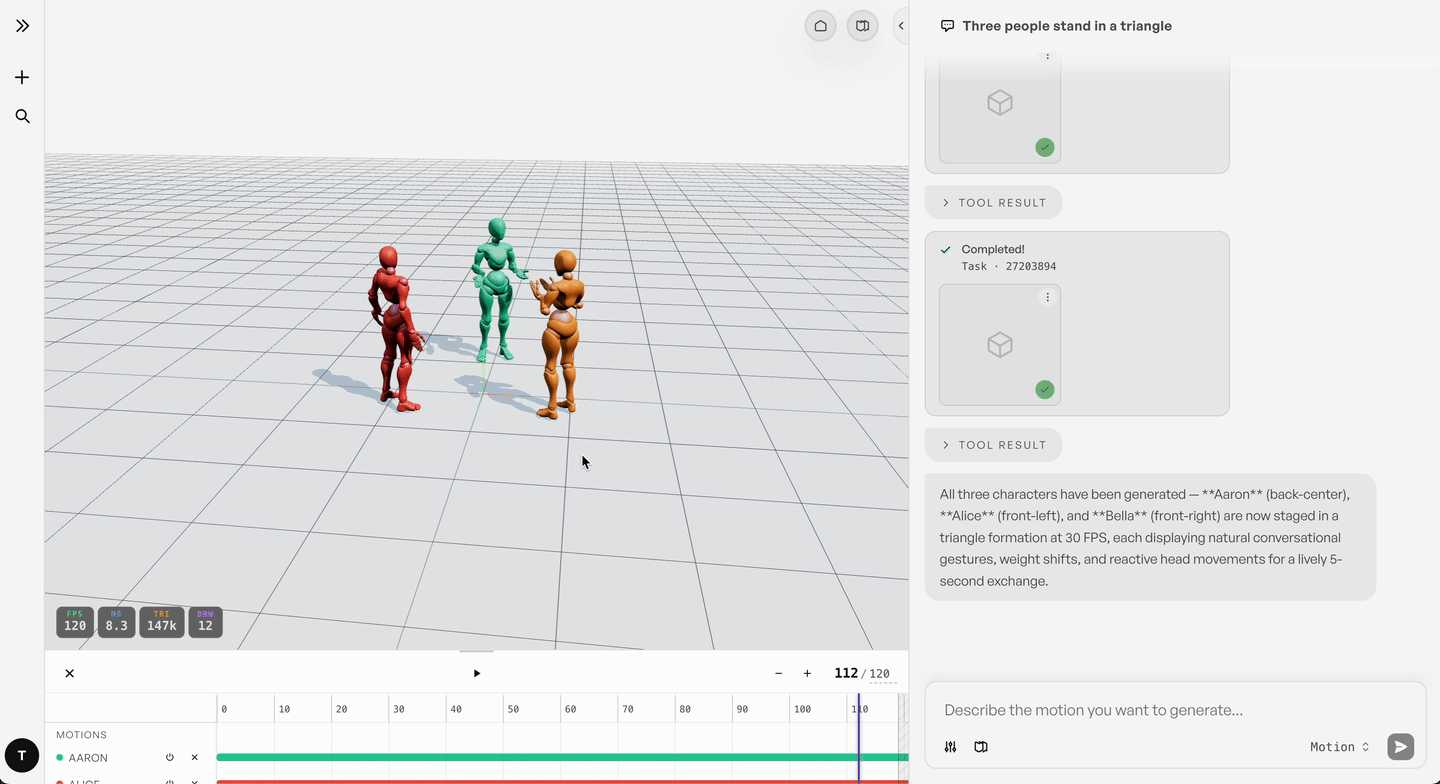Screen dimensions: 1440x784
Task: Click the "Completed!" status text
Action: 993,249
